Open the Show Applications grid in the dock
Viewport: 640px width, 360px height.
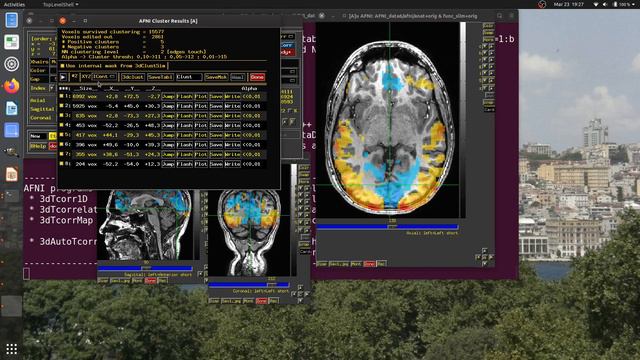coord(11,349)
